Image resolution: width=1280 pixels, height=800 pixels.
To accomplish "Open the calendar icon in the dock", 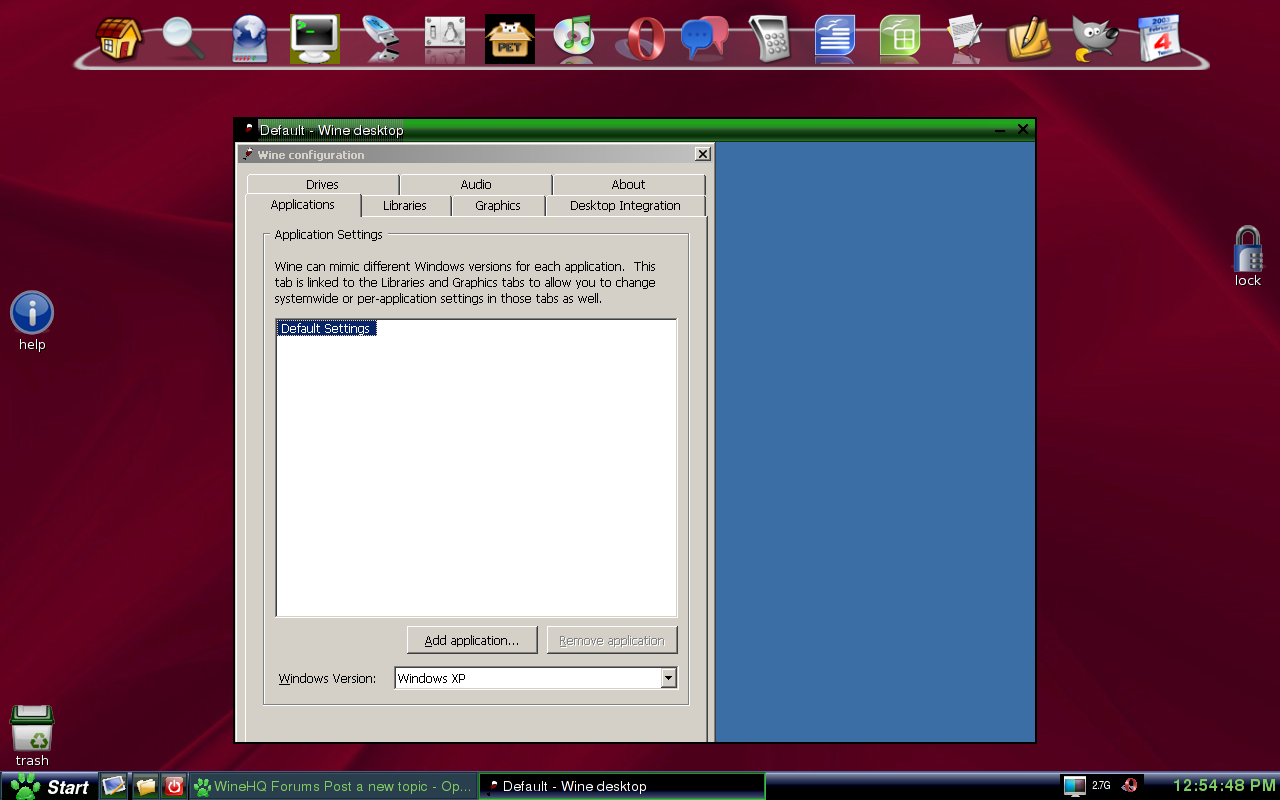I will (x=1159, y=39).
